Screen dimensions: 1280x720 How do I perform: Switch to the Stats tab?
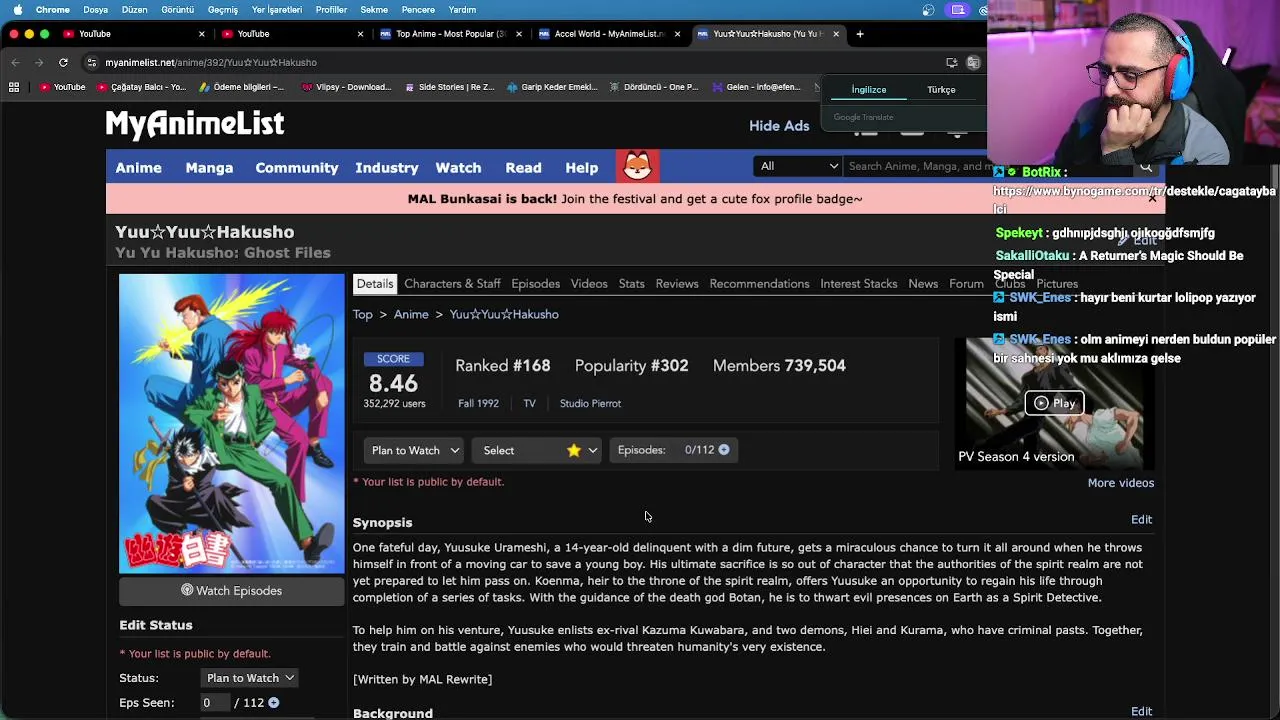[x=631, y=284]
